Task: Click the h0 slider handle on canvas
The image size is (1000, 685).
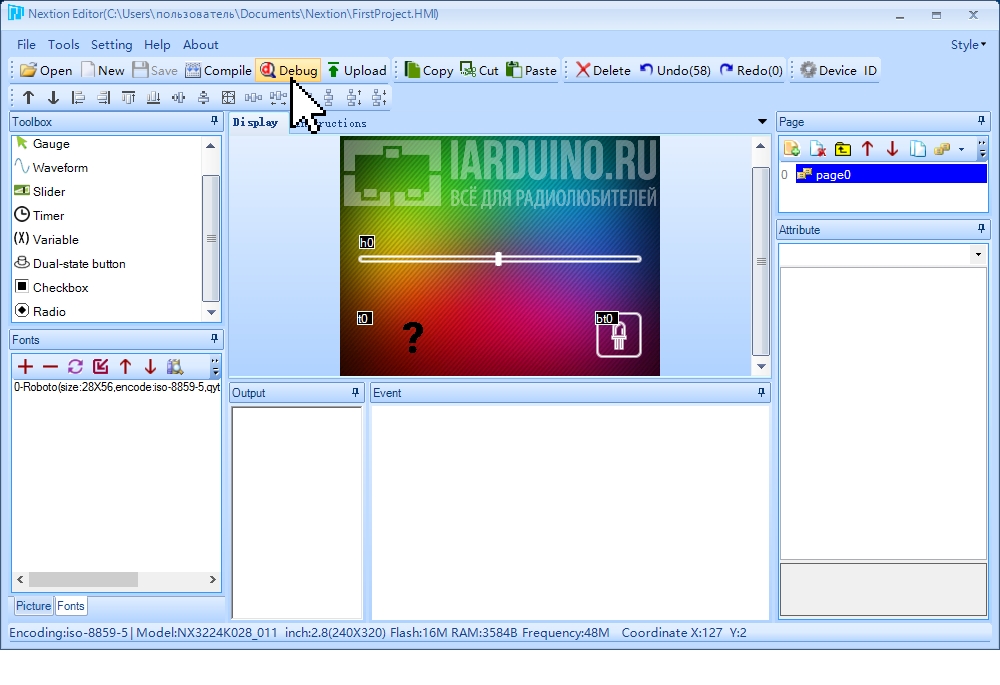Action: tap(499, 259)
